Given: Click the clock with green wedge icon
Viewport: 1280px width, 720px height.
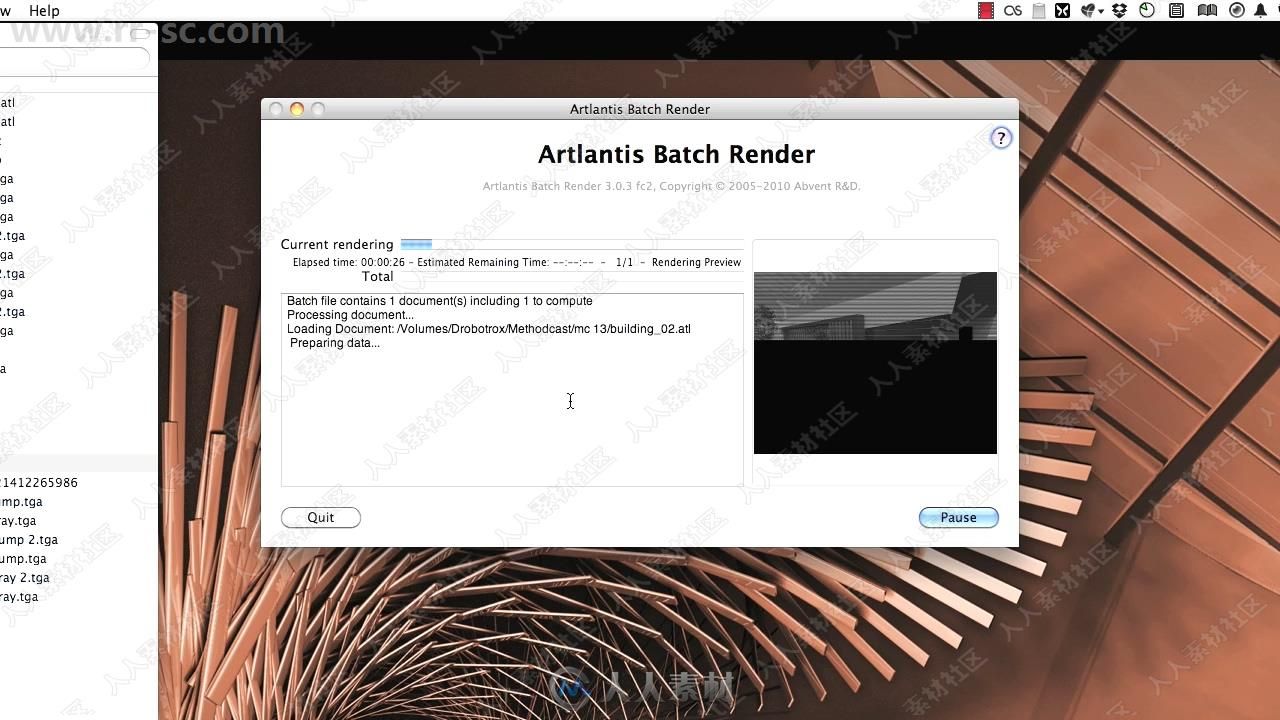Looking at the screenshot, I should pos(1148,11).
